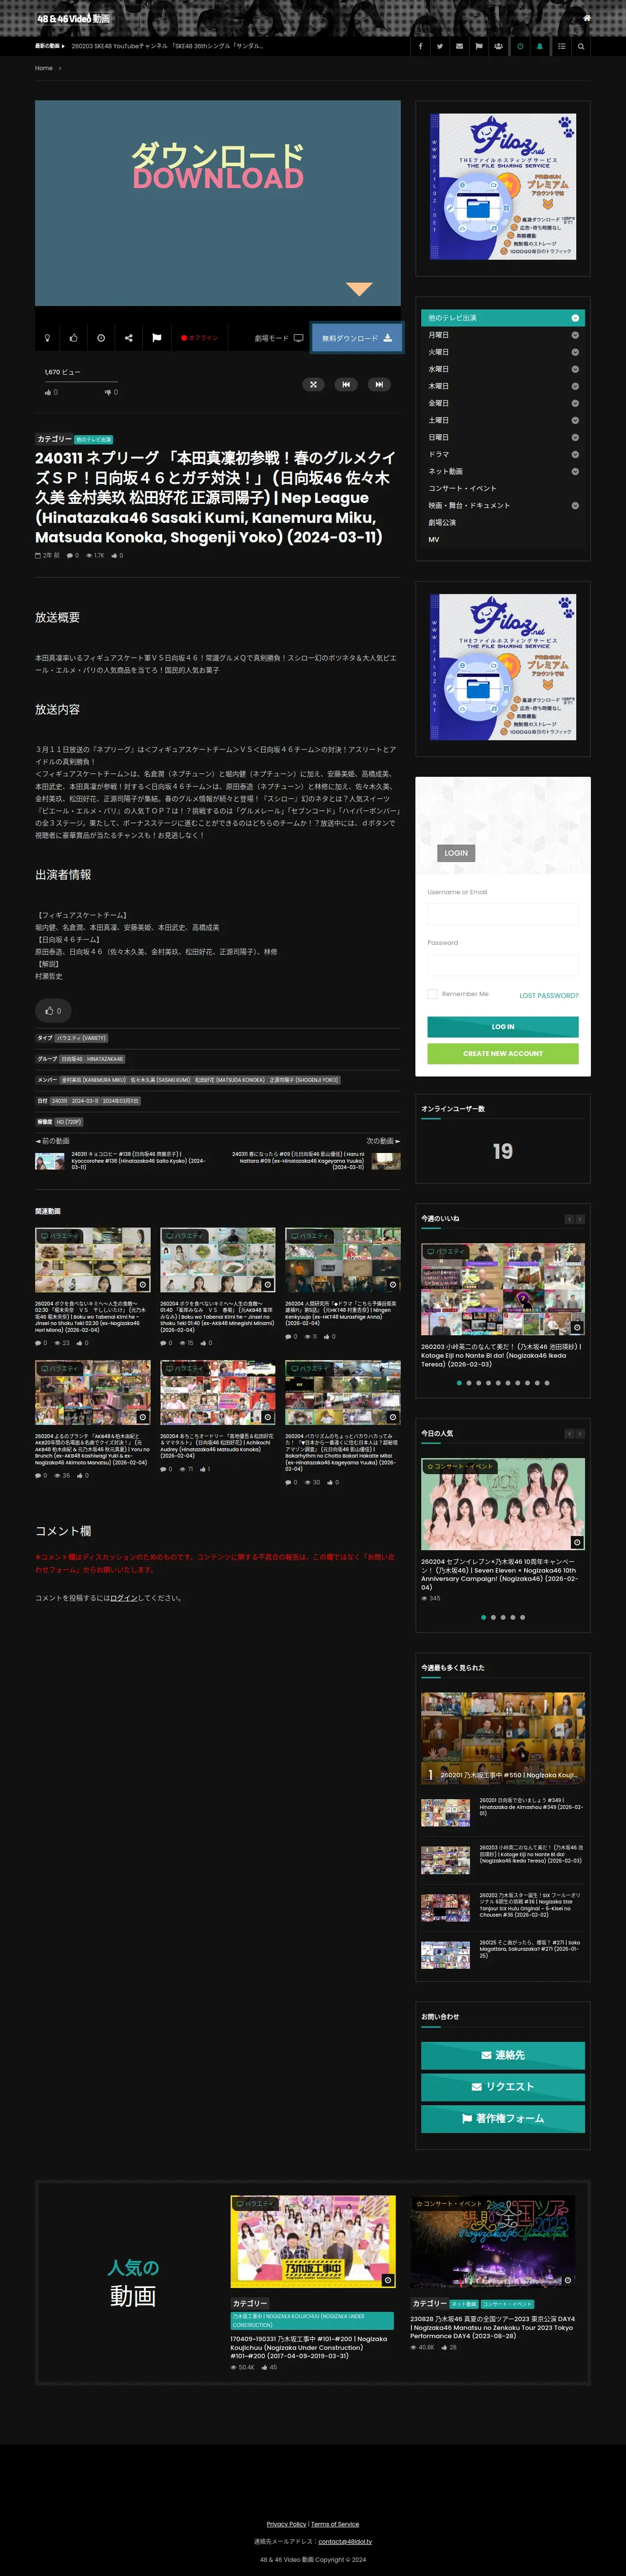Click the Password field
Screen dimensions: 626x2576
[503, 965]
